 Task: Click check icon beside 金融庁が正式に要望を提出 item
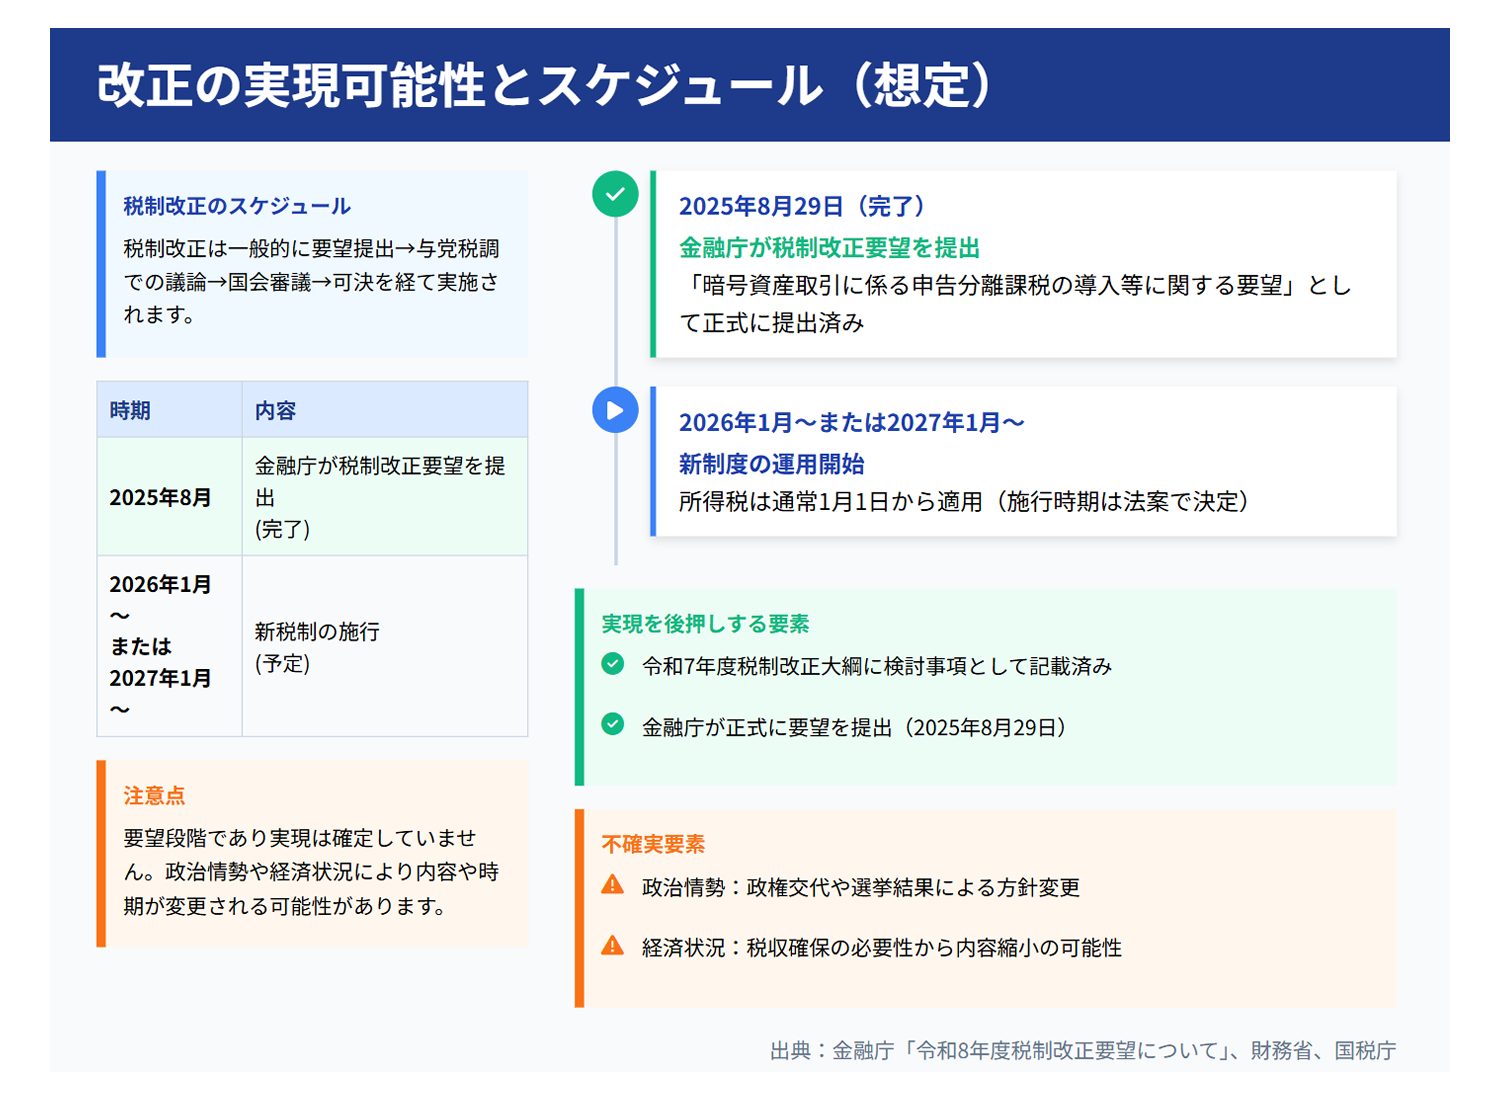click(613, 725)
